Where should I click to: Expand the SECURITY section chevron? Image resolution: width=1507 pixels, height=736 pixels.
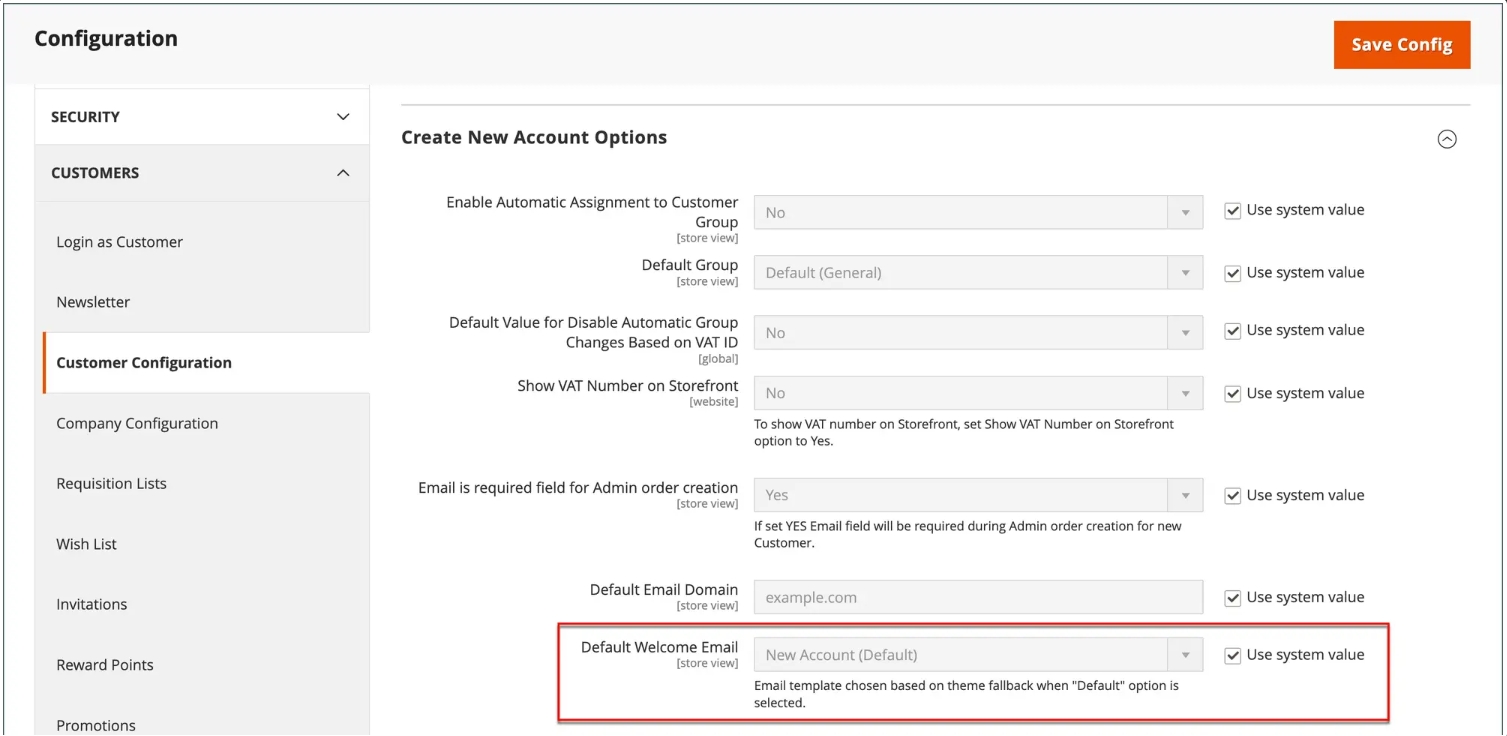(x=343, y=117)
